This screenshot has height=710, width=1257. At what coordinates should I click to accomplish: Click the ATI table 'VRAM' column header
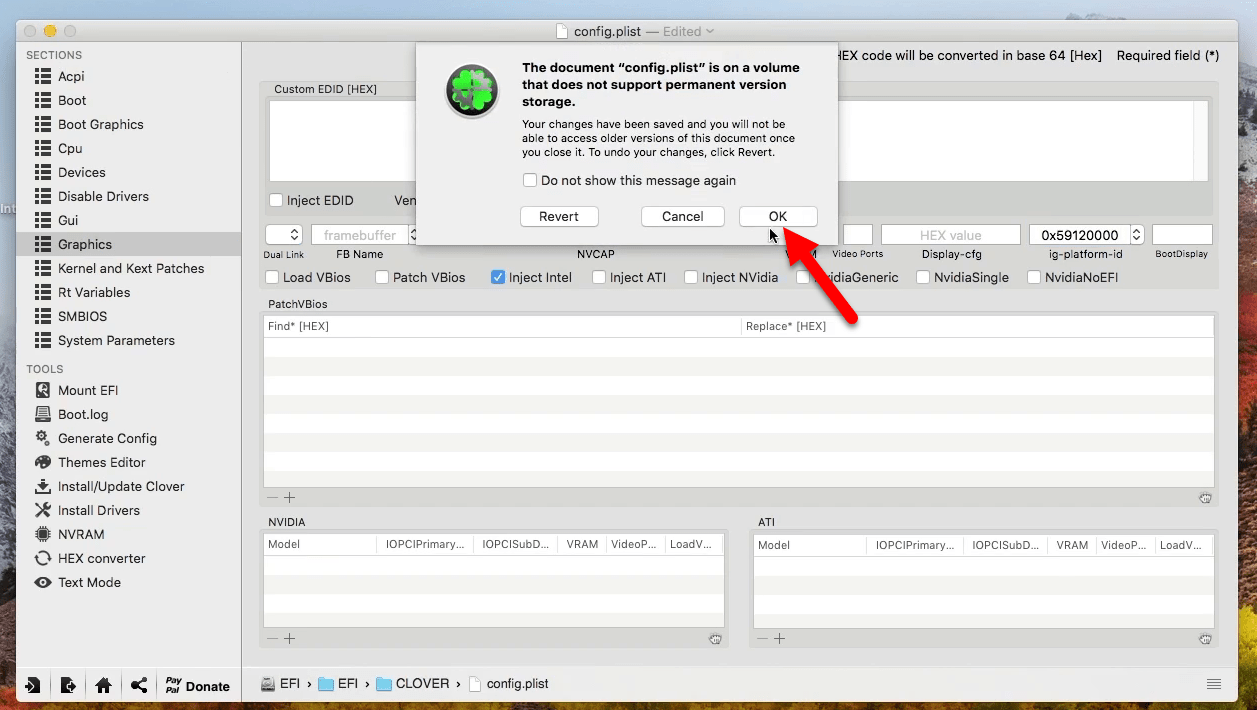(1073, 545)
